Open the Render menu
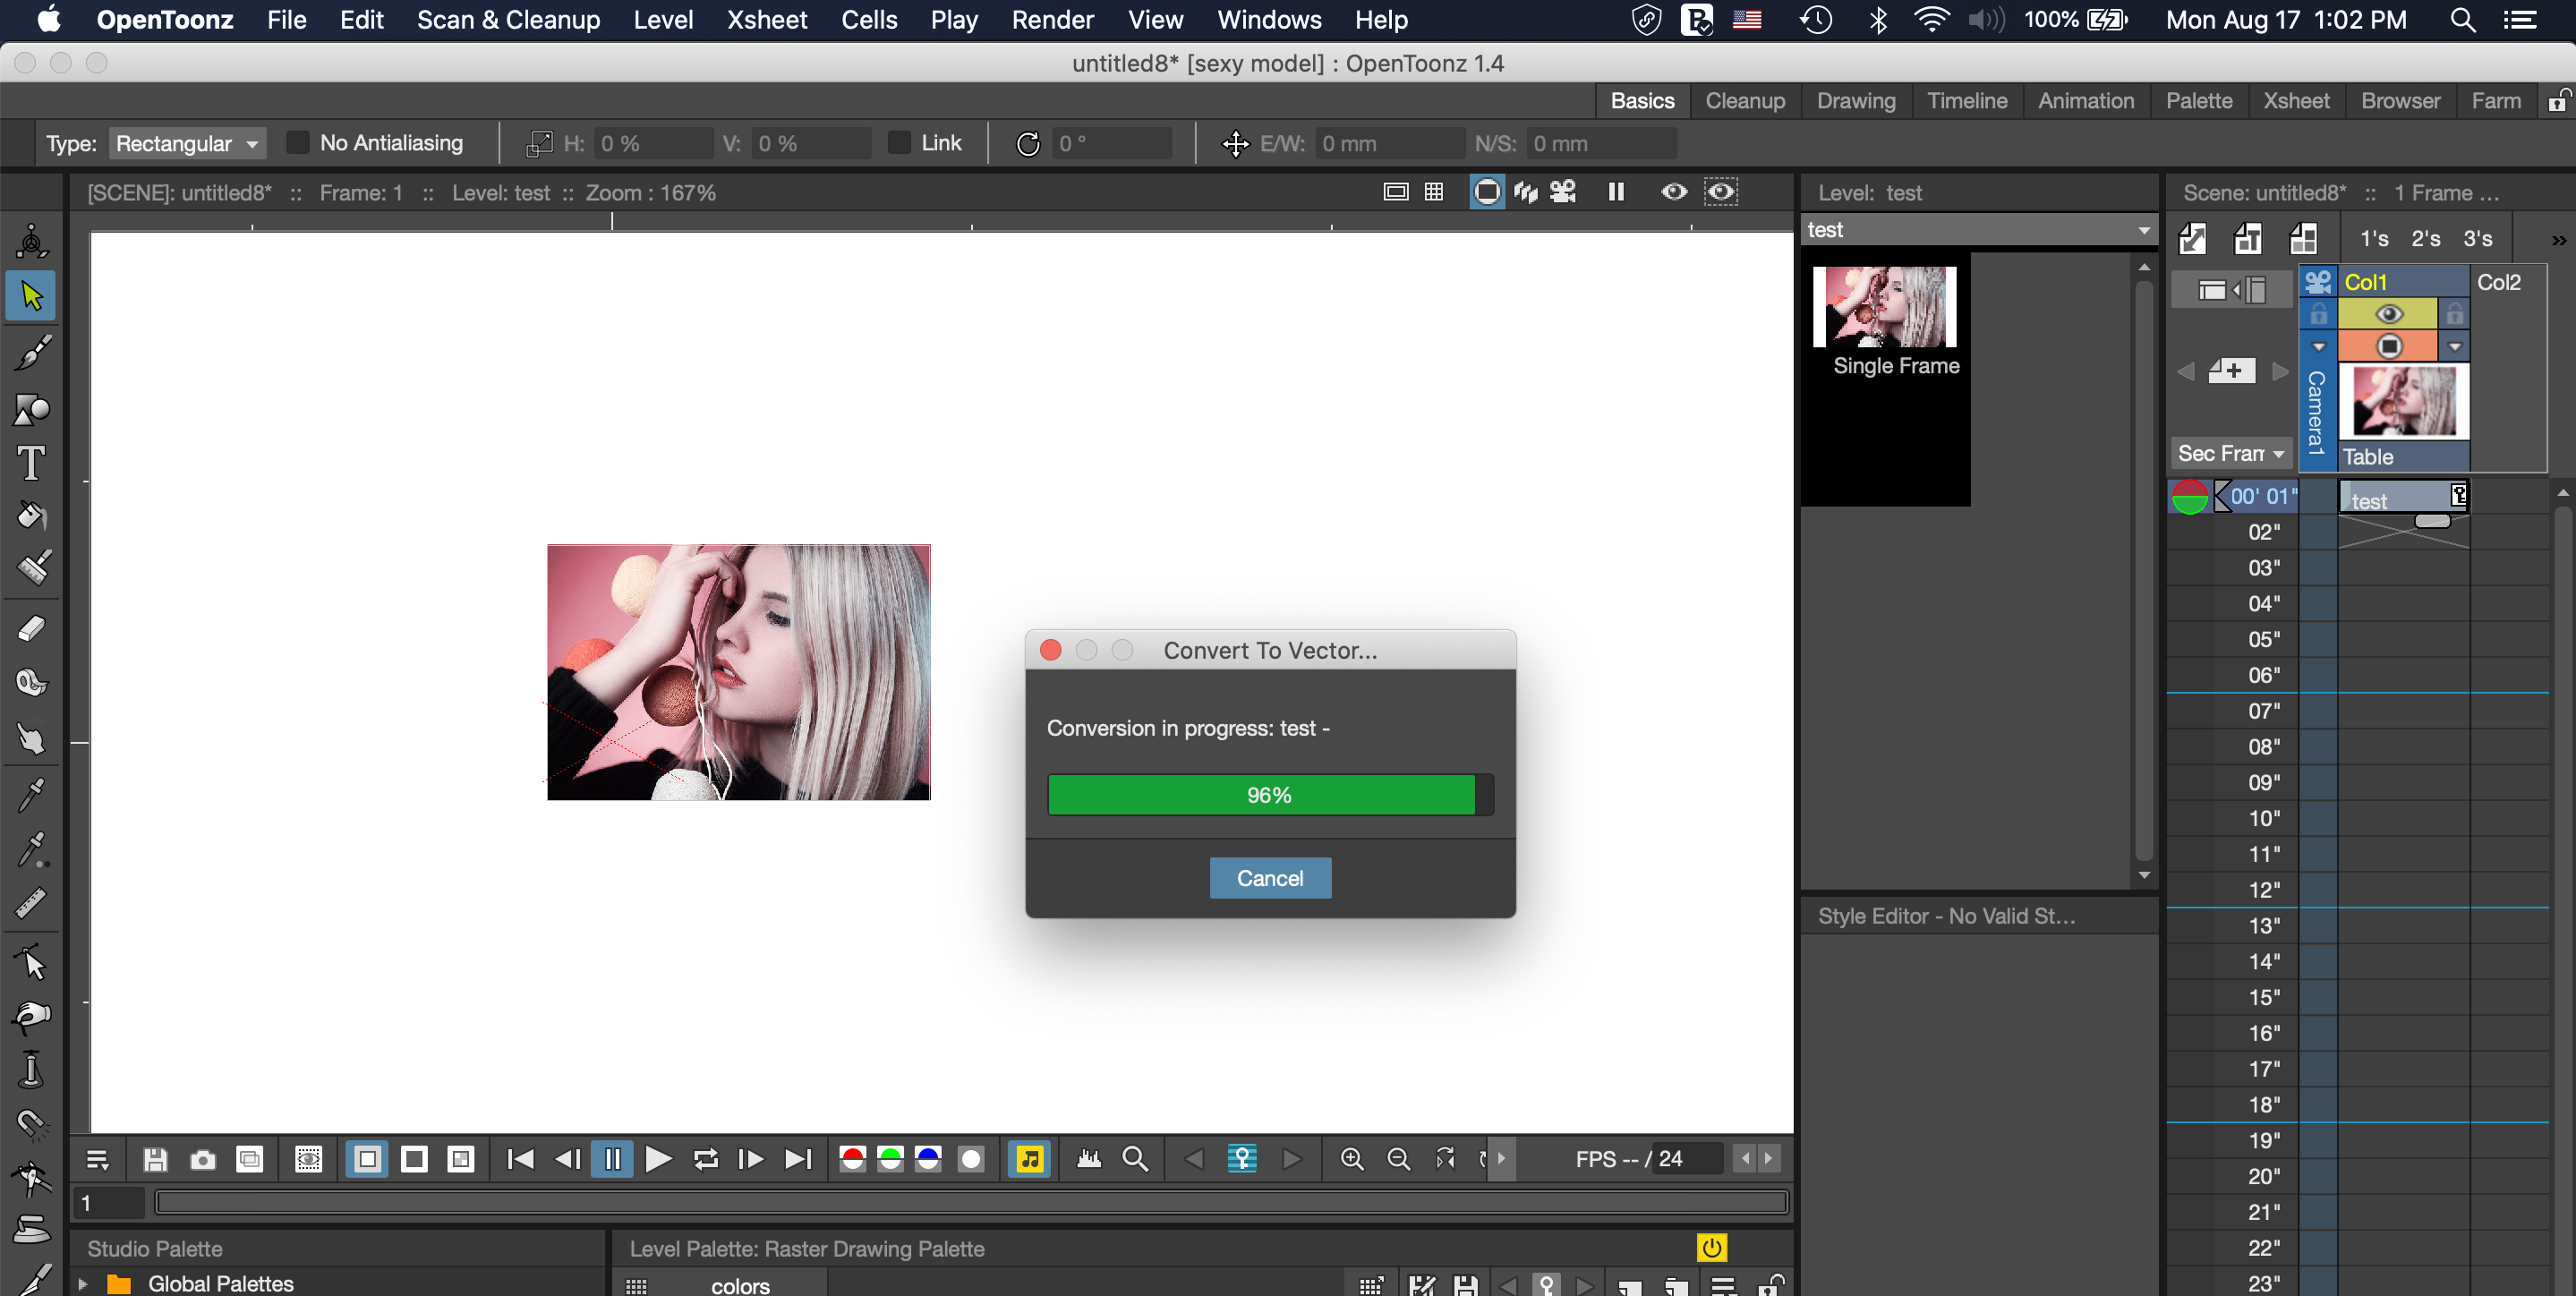2576x1296 pixels. coord(1052,19)
